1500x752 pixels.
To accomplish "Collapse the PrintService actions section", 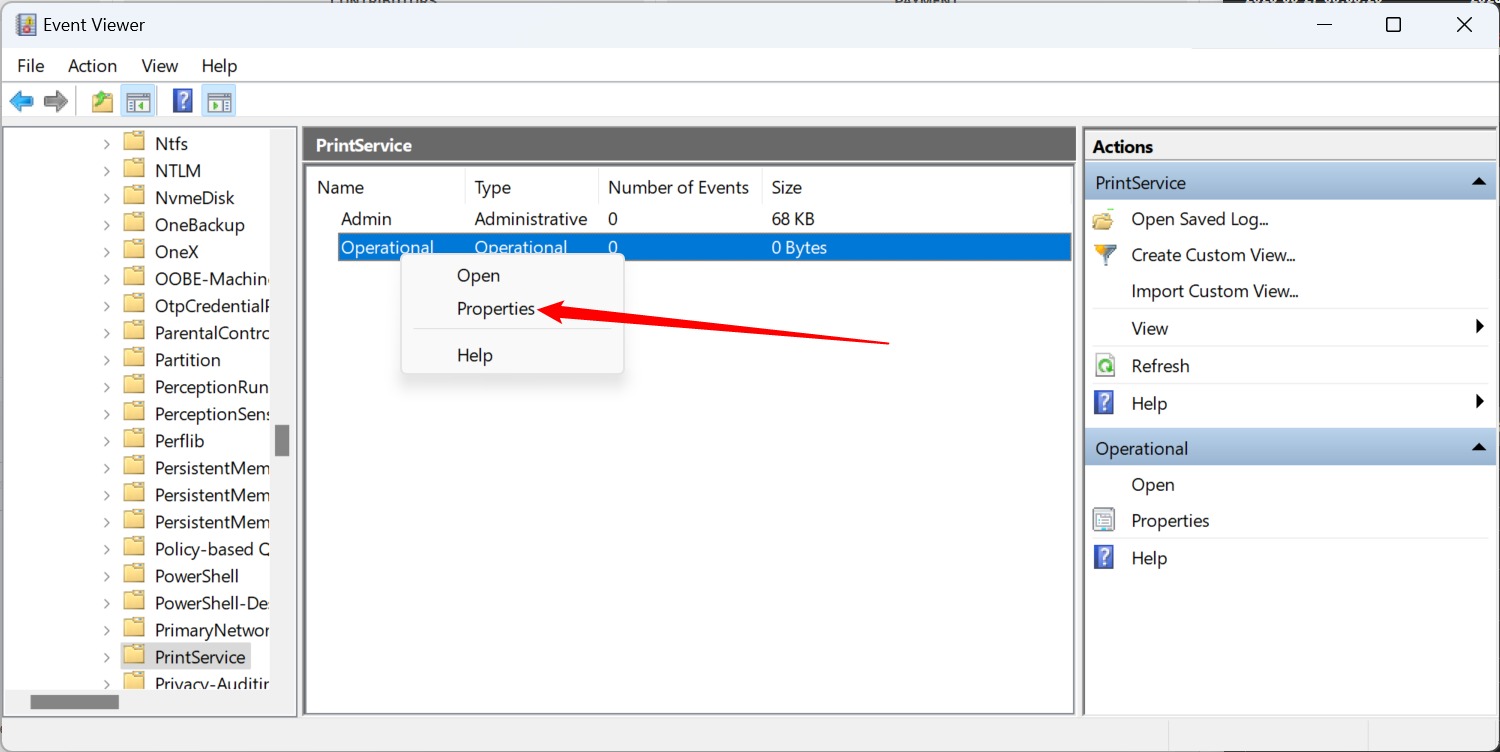I will coord(1478,183).
